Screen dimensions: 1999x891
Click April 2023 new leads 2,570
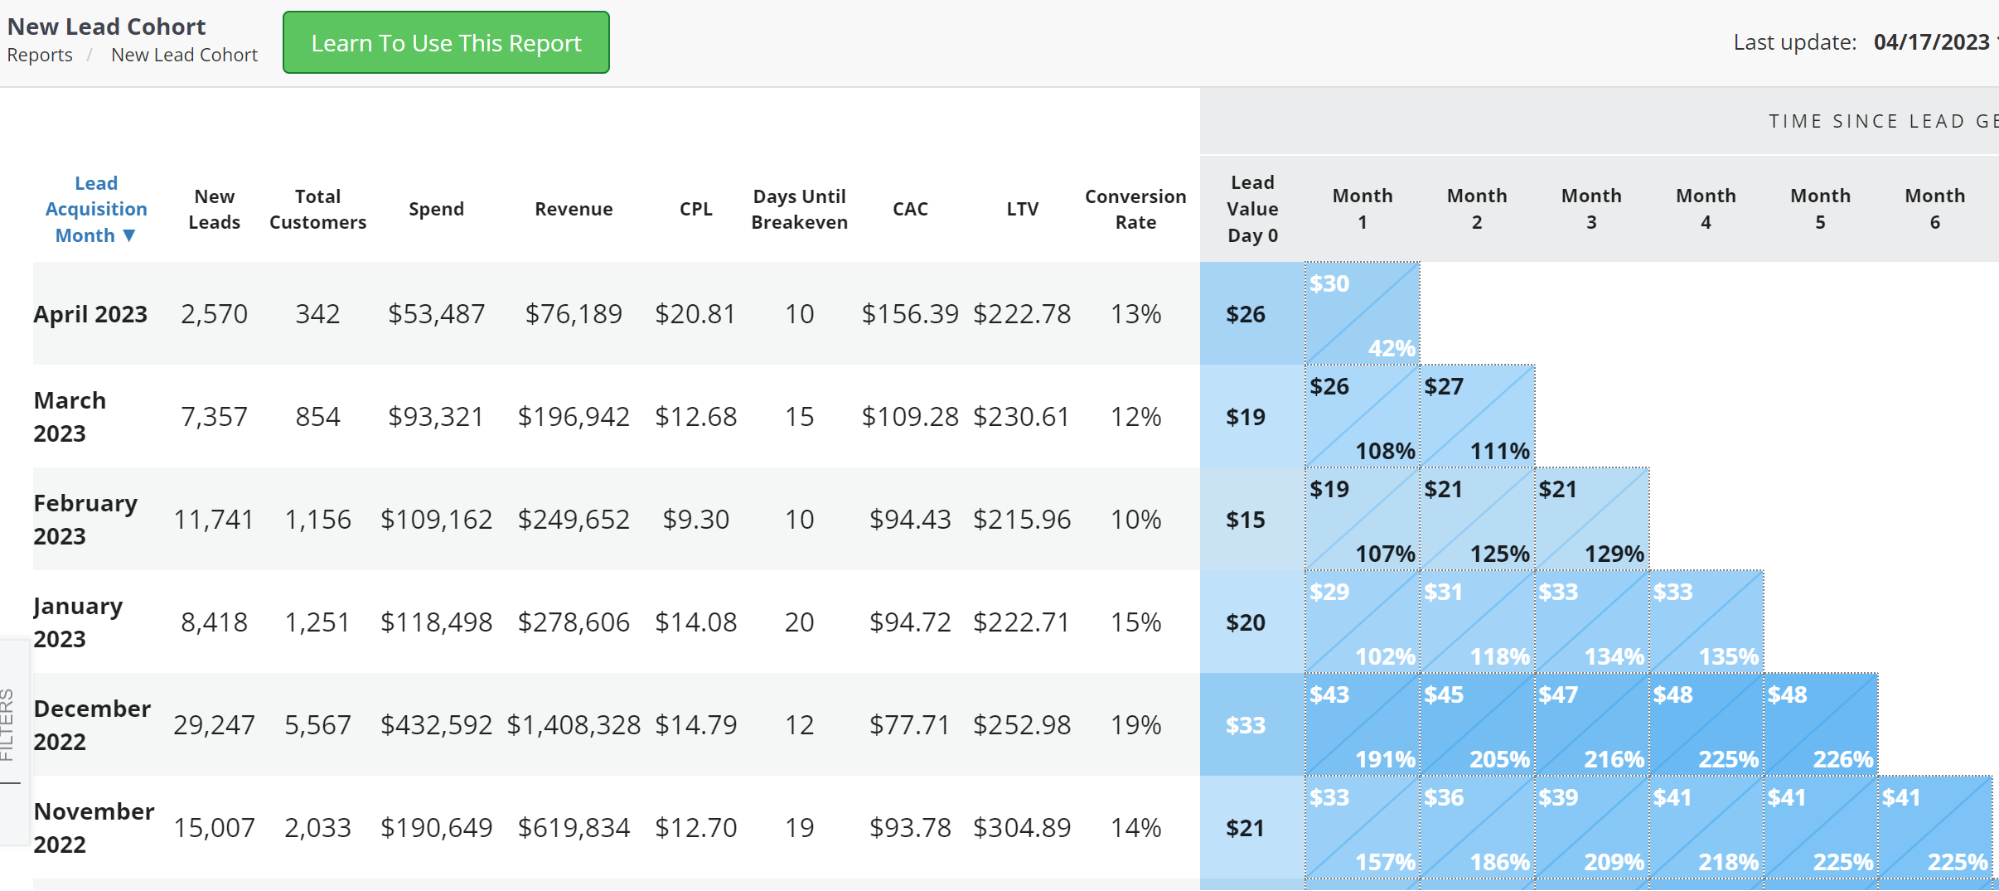[x=214, y=314]
